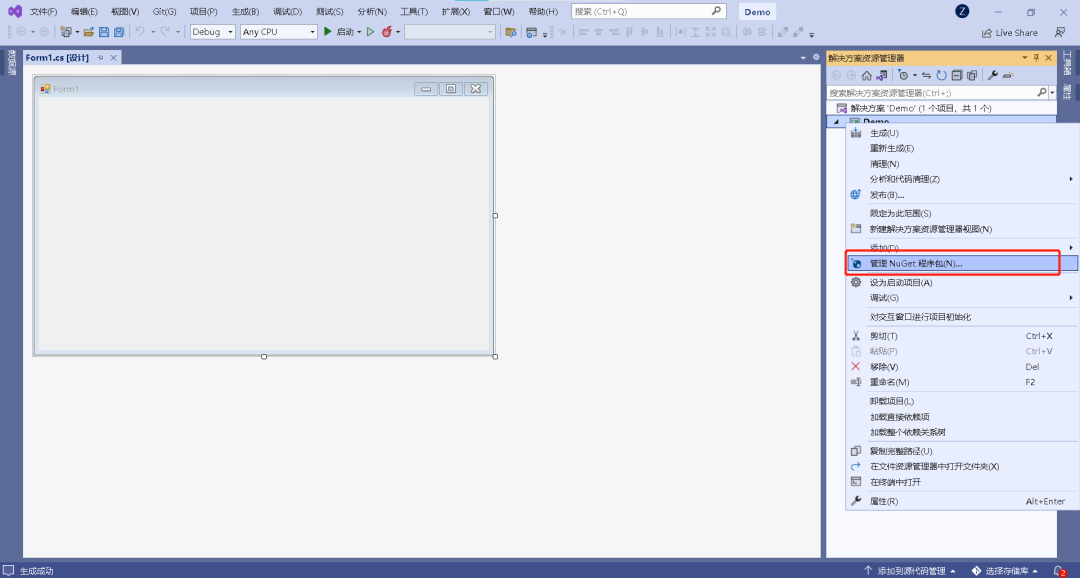
Task: Click the Live Share button
Action: [1010, 33]
